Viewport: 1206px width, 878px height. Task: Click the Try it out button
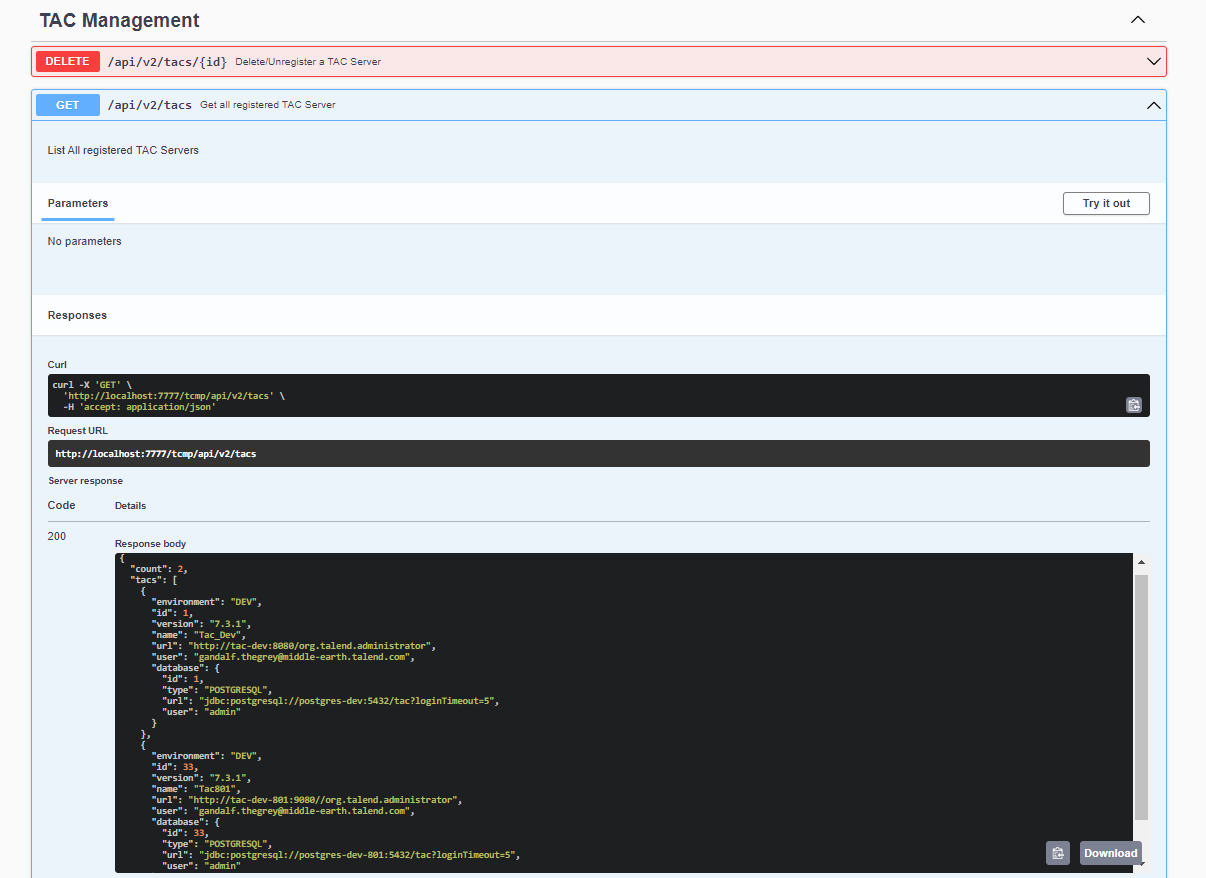(x=1106, y=203)
